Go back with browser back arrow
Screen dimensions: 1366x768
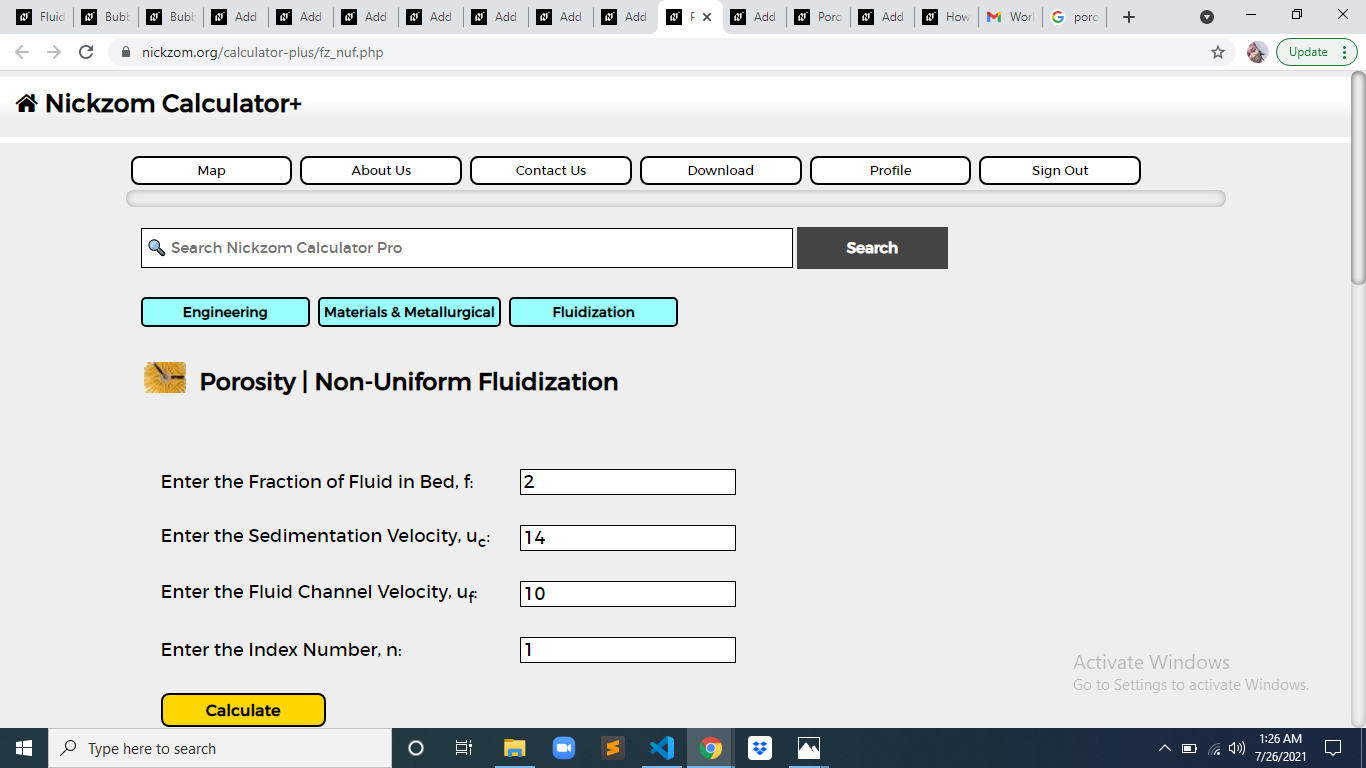point(23,52)
